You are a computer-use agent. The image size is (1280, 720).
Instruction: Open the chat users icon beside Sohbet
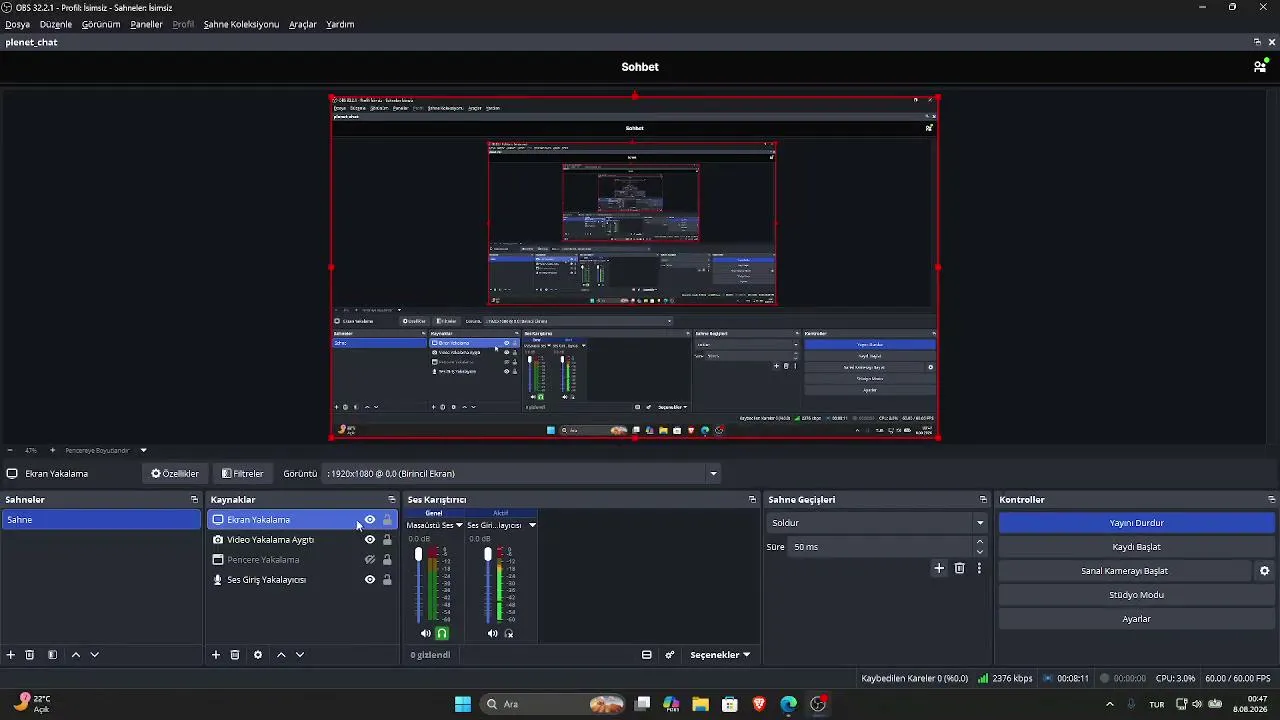1260,67
